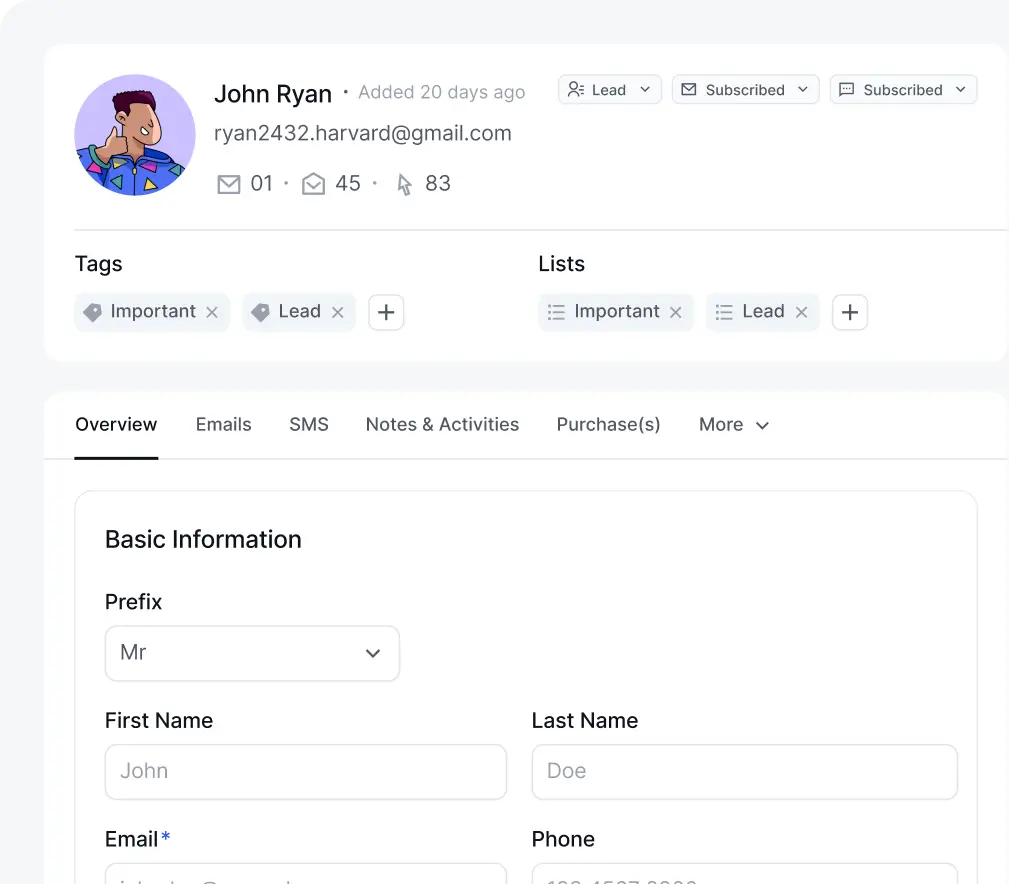This screenshot has width=1009, height=884.
Task: Click the email address ryan2432.harvard@gmail.com
Action: coord(363,133)
